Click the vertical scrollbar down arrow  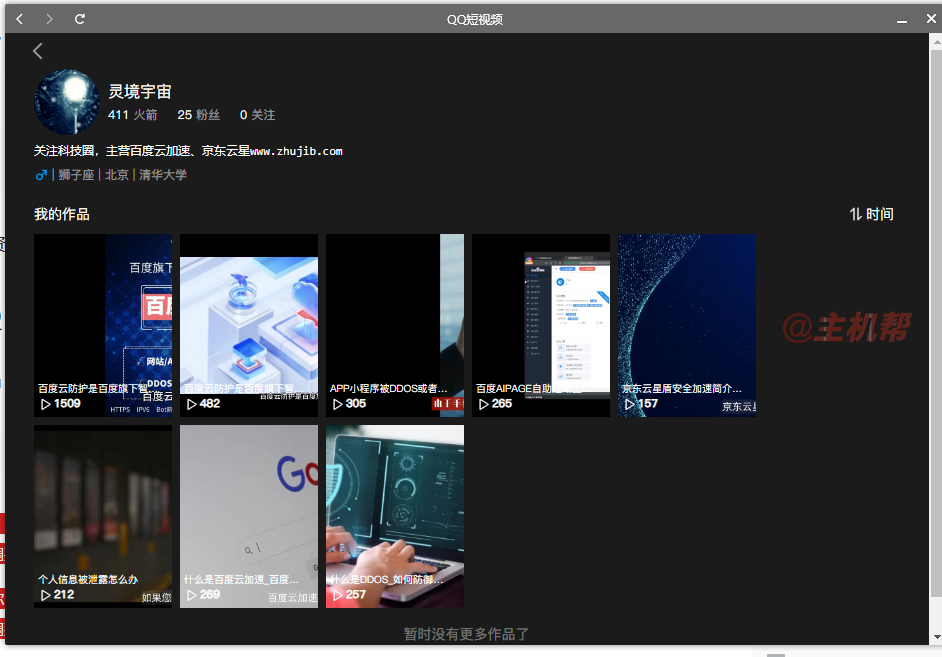(x=936, y=637)
